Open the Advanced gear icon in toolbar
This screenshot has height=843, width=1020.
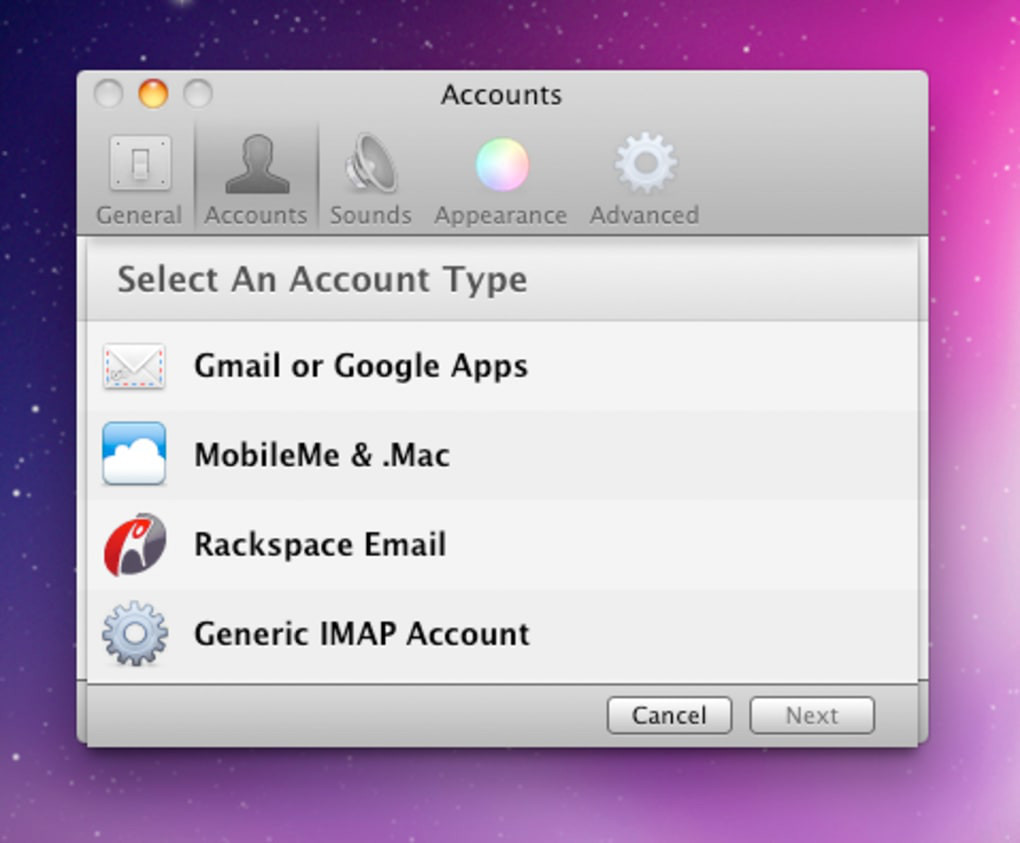[x=646, y=163]
